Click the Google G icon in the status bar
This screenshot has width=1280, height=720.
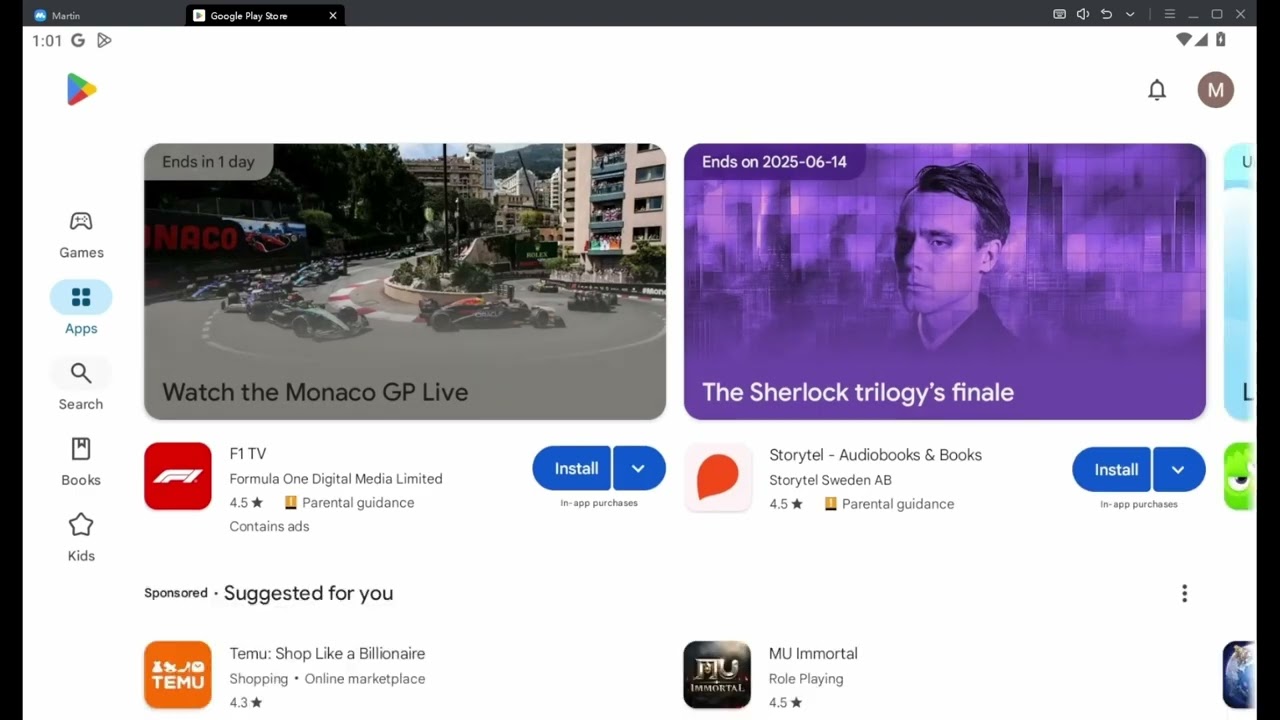pos(78,41)
